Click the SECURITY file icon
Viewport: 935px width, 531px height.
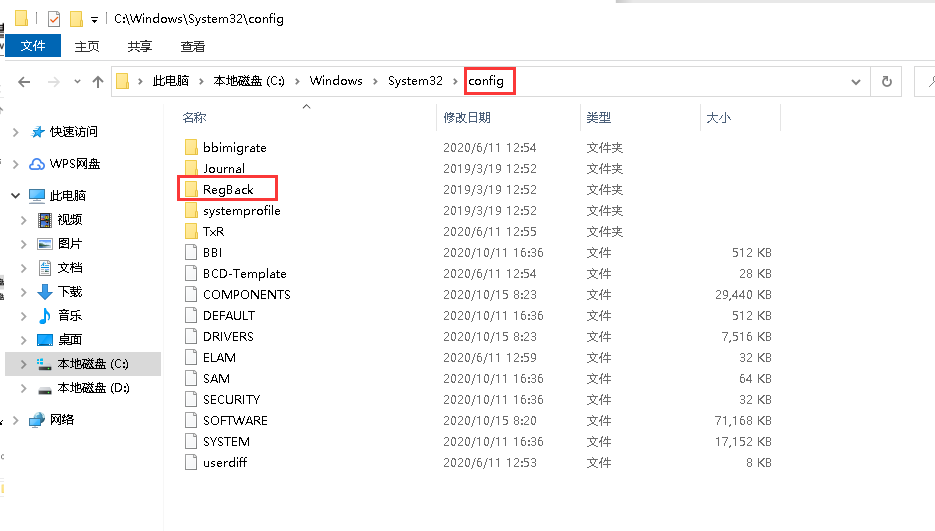tap(191, 399)
